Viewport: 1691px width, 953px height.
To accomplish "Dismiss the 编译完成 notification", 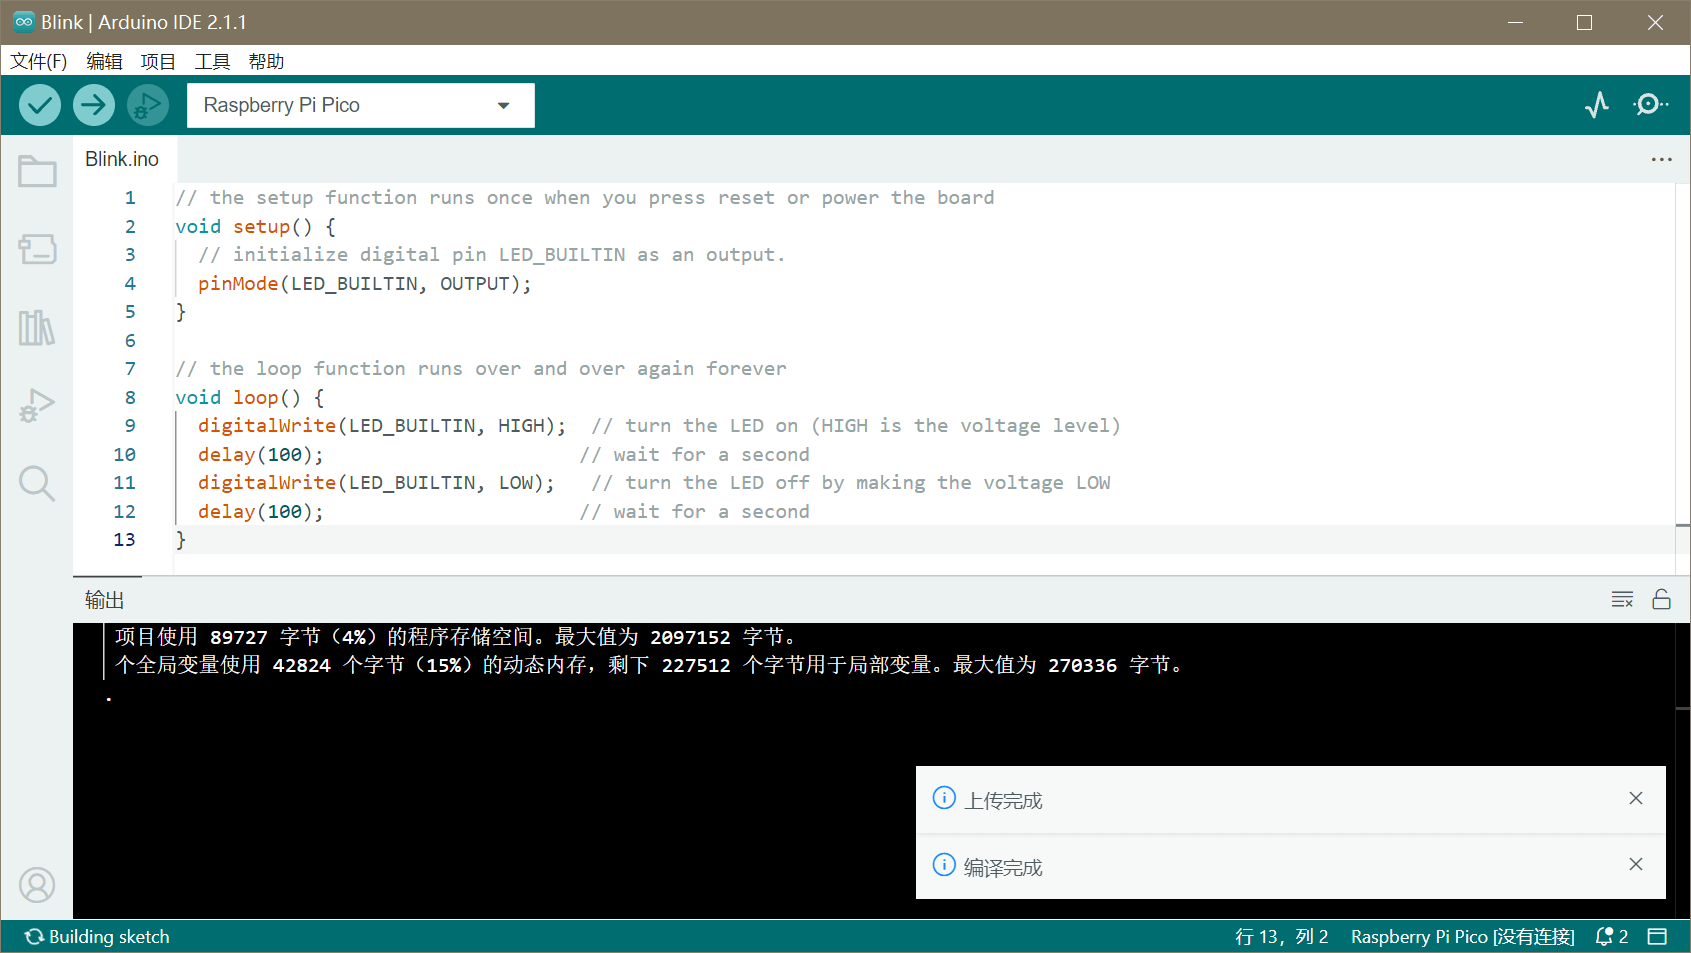I will click(x=1636, y=864).
